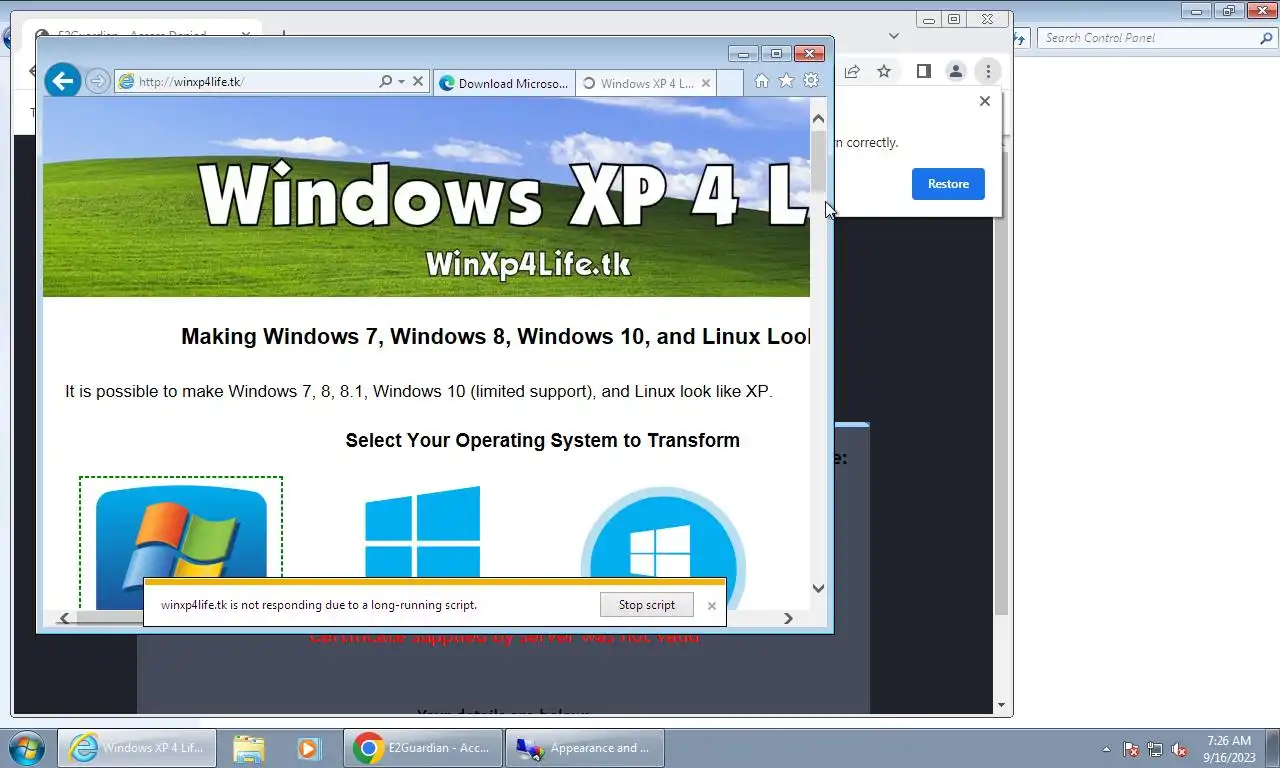Click the WinXp4Life.tk banner image
The height and width of the screenshot is (768, 1280).
426,197
